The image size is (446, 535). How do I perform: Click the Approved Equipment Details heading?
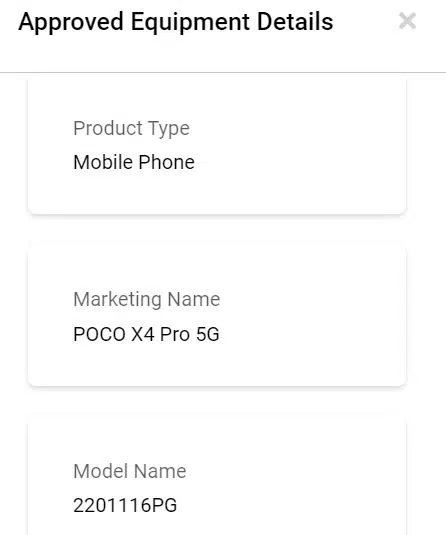pos(176,22)
